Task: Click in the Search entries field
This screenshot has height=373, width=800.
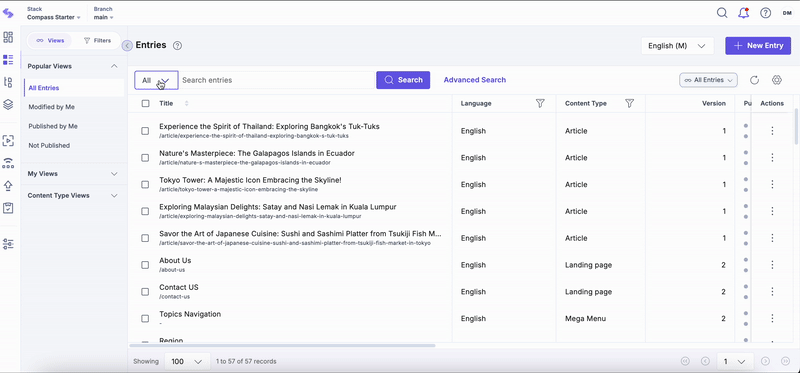Action: [x=277, y=80]
